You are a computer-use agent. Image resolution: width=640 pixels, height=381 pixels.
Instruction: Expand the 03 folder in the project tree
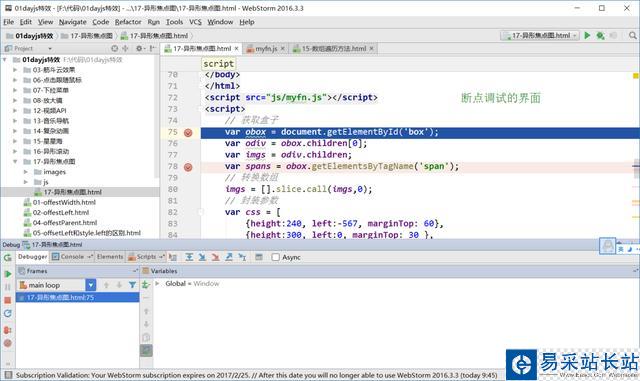coord(15,70)
